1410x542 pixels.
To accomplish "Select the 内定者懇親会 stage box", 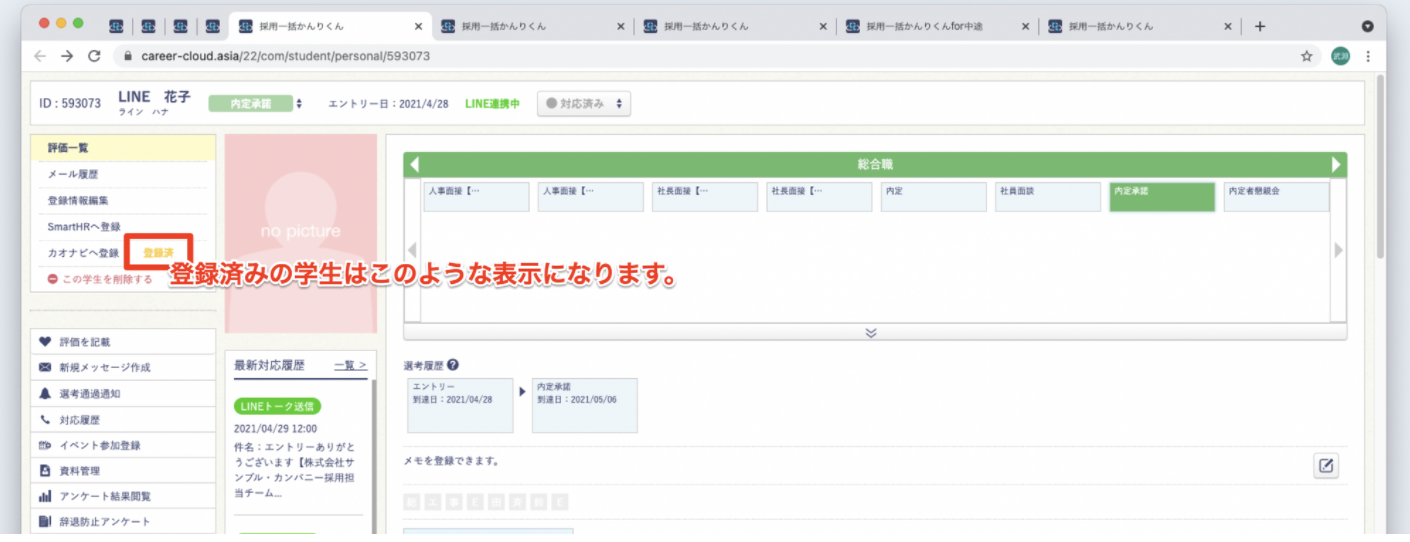I will coord(1277,196).
